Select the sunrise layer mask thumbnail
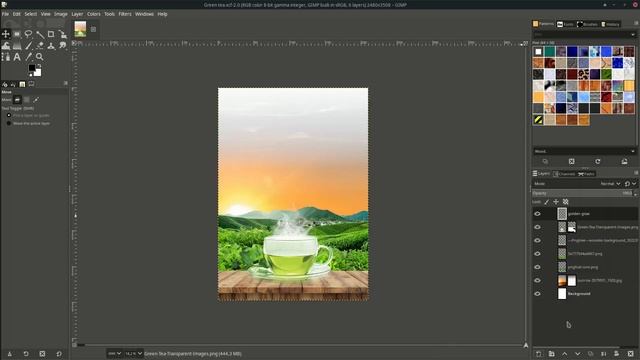This screenshot has width=640, height=360. [572, 280]
